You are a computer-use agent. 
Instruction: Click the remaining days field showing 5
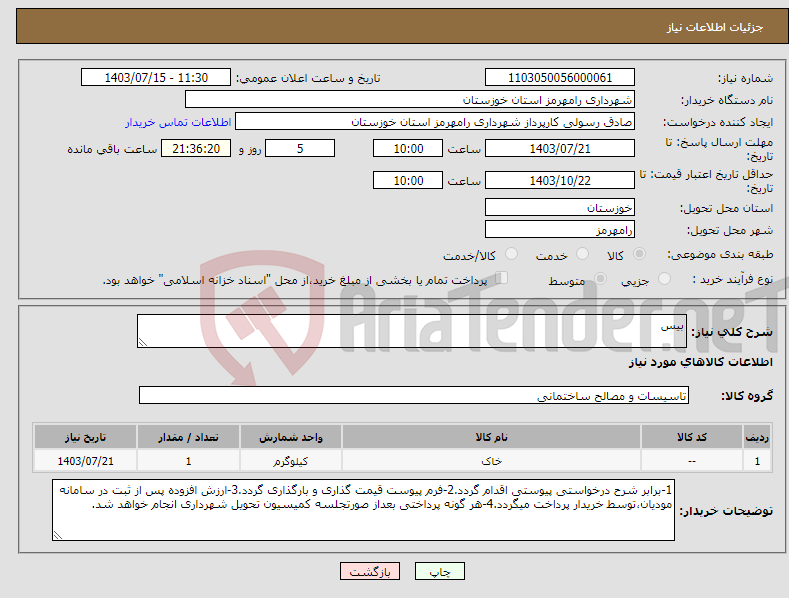pos(300,148)
